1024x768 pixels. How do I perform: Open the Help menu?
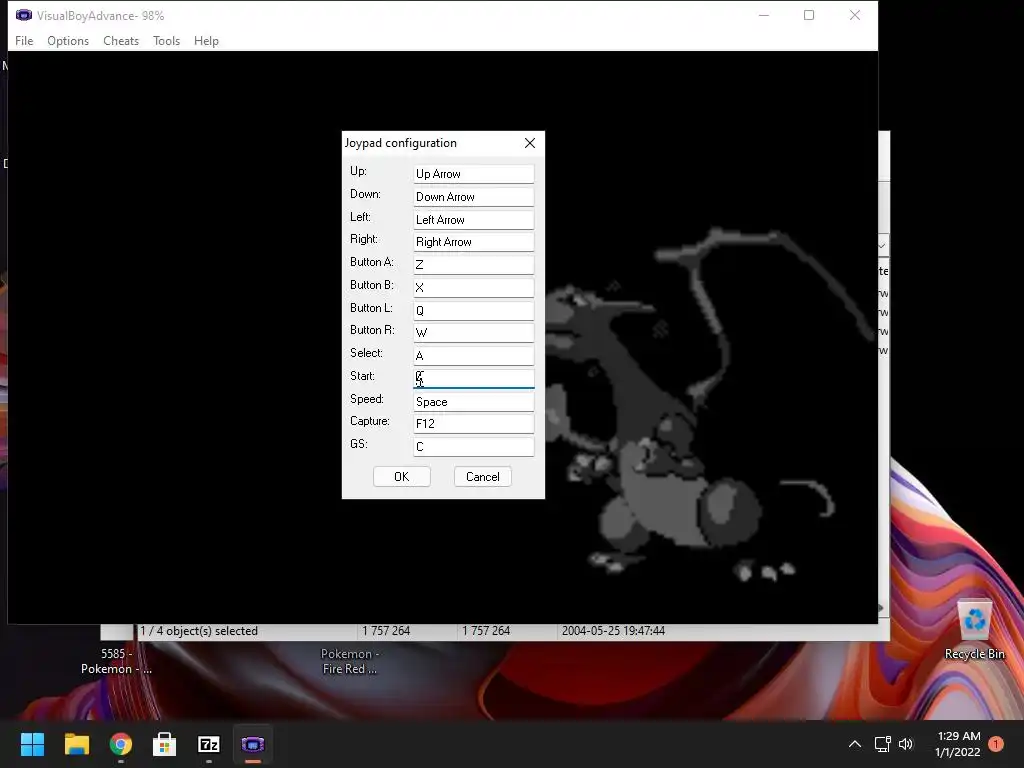point(206,40)
